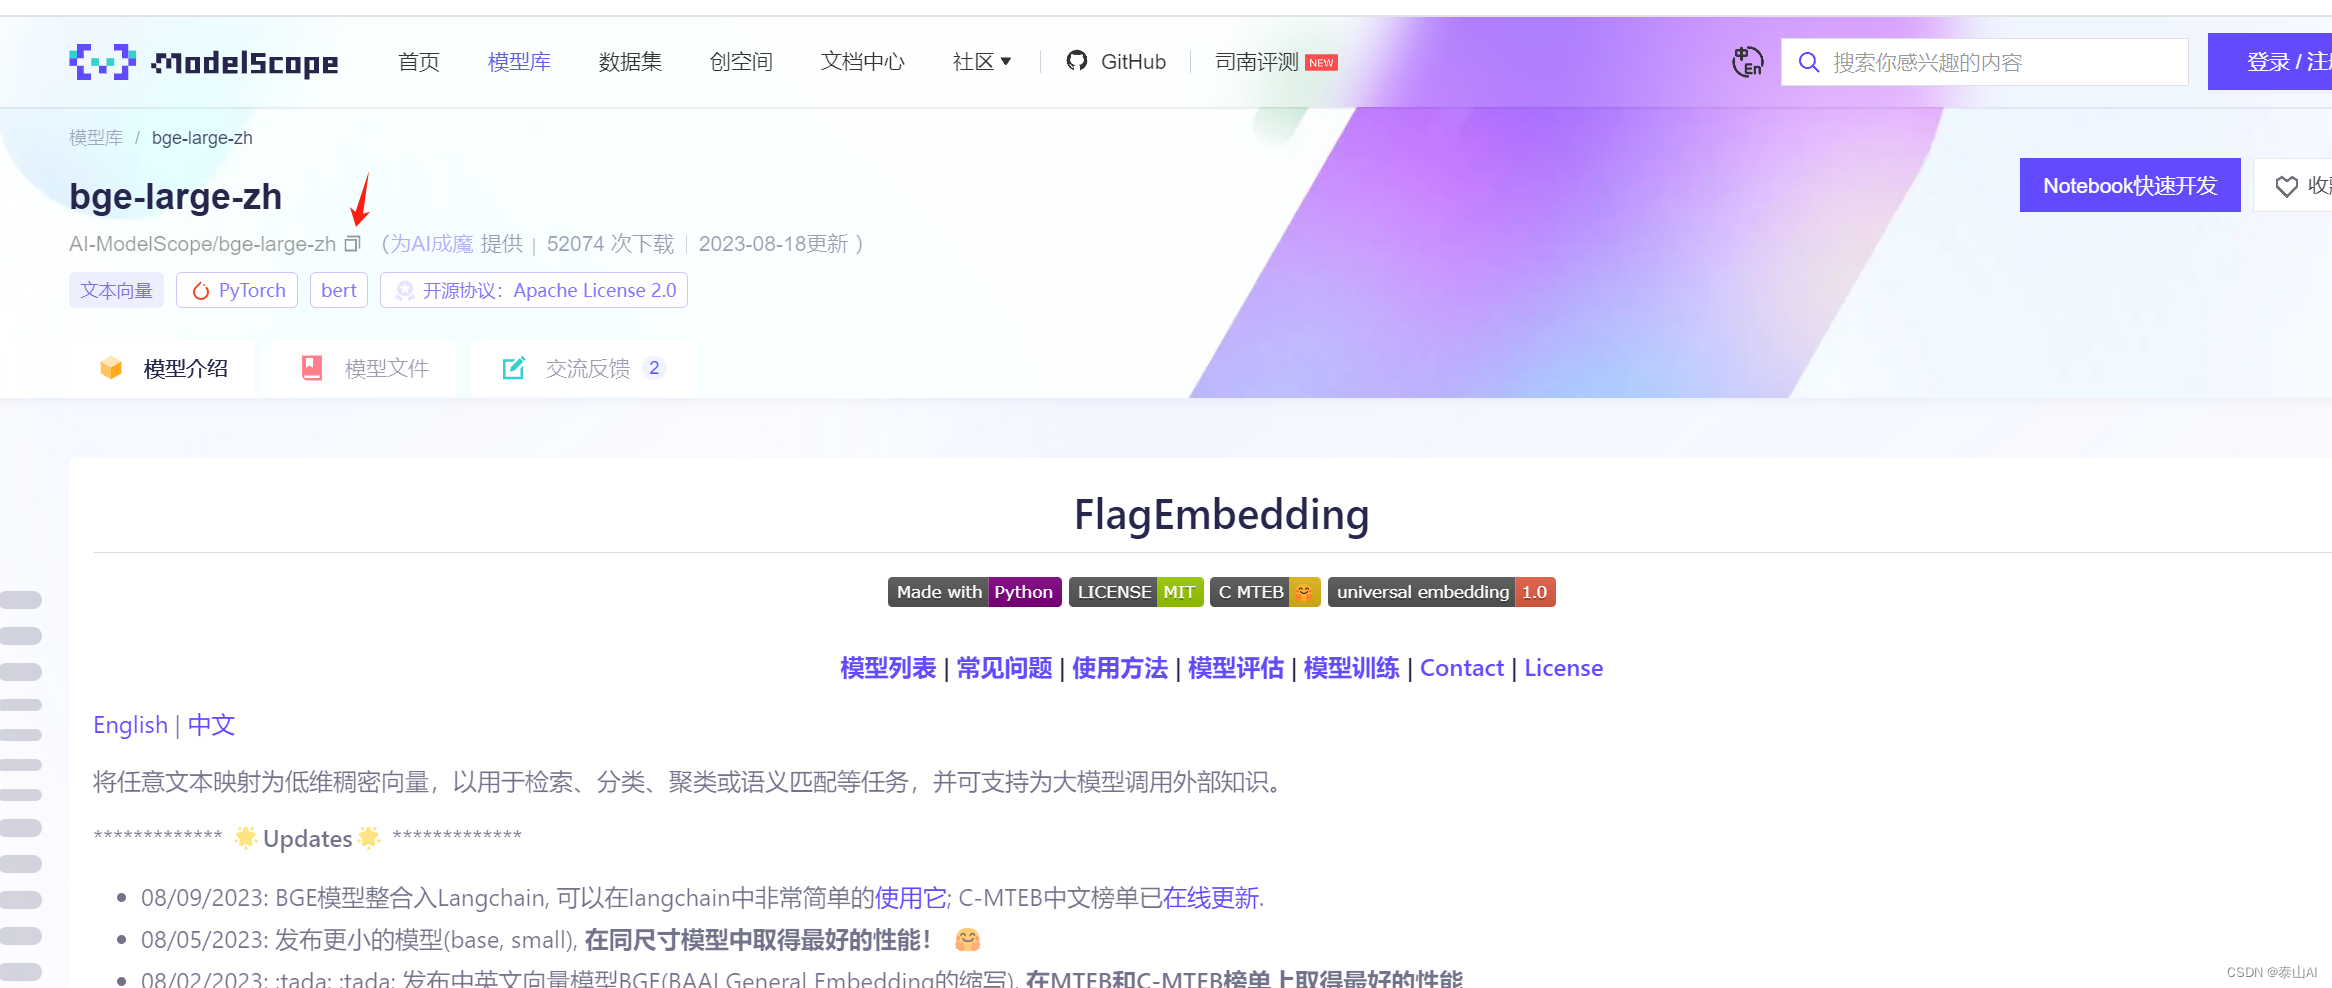Image resolution: width=2332 pixels, height=988 pixels.
Task: Open 司南评测 in navigation
Action: pyautogui.click(x=1256, y=62)
